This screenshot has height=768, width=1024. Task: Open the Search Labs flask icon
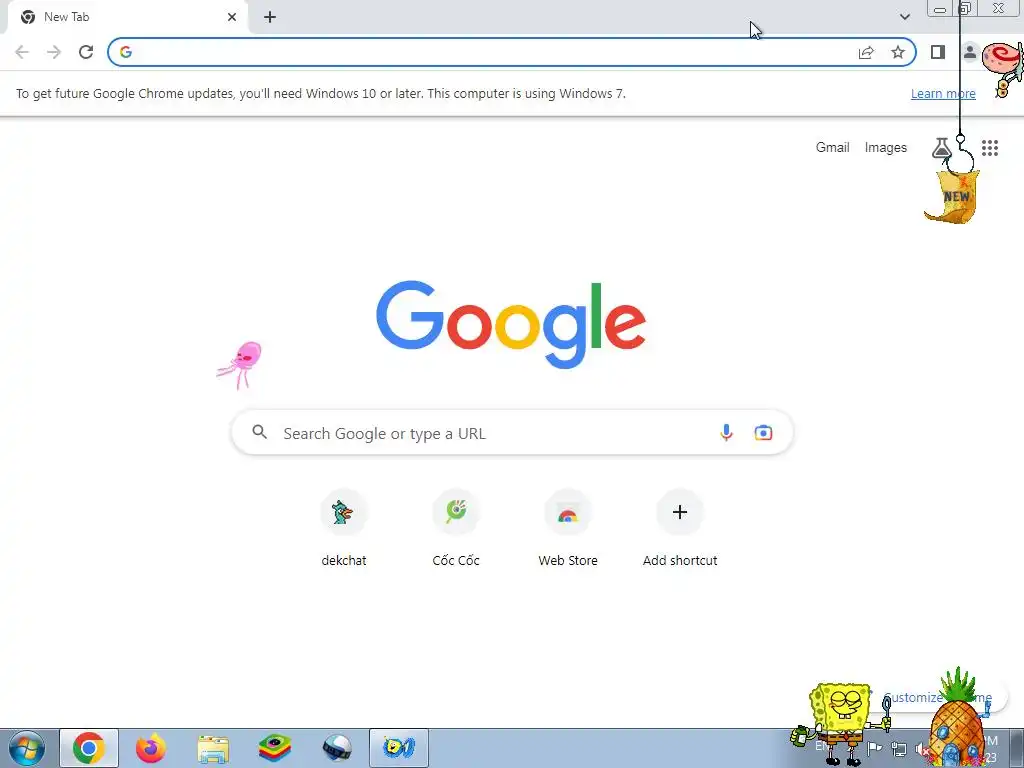[x=941, y=148]
